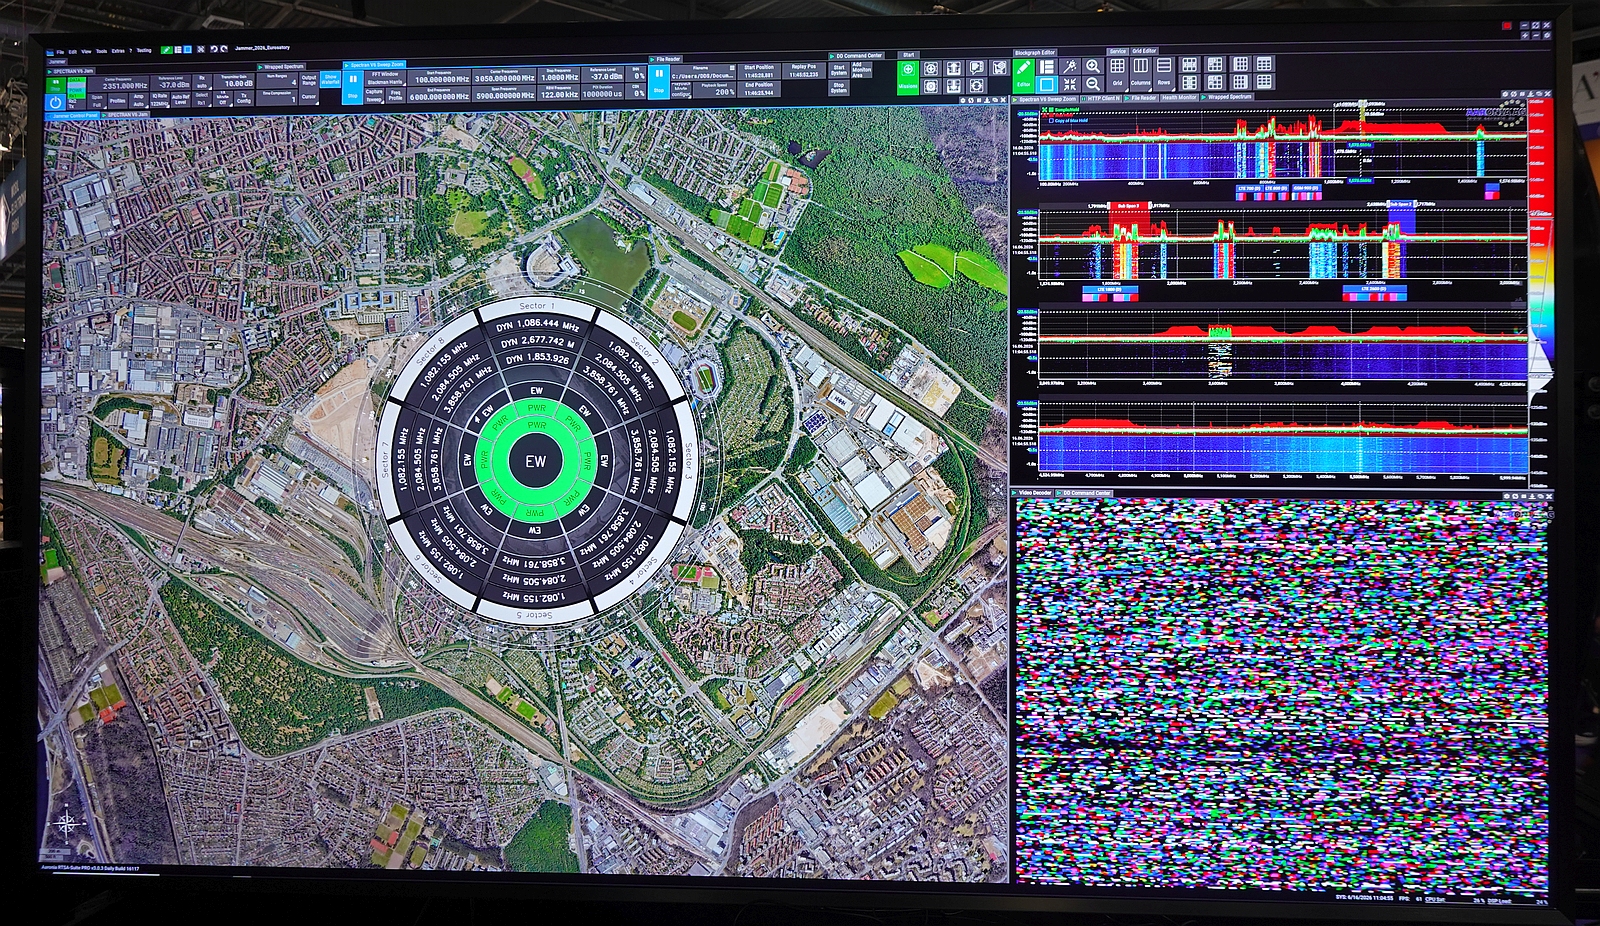Viewport: 1600px width, 926px height.
Task: Switch to the Wrapped Spectrum tab in spectrum panel
Action: (x=1229, y=98)
